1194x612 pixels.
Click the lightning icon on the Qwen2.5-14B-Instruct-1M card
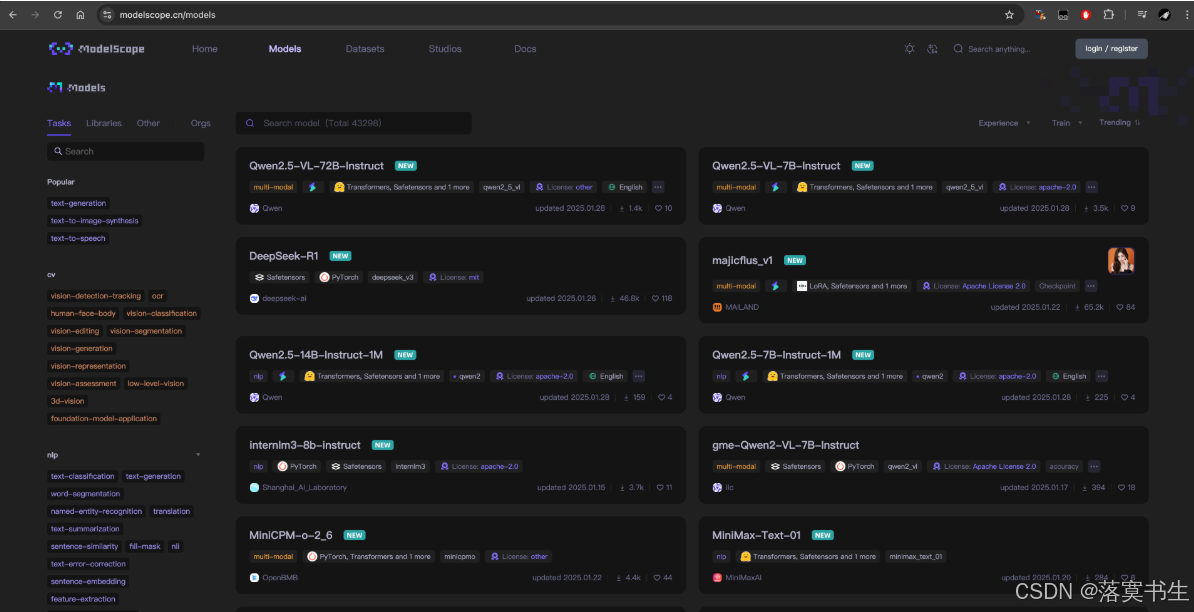283,376
